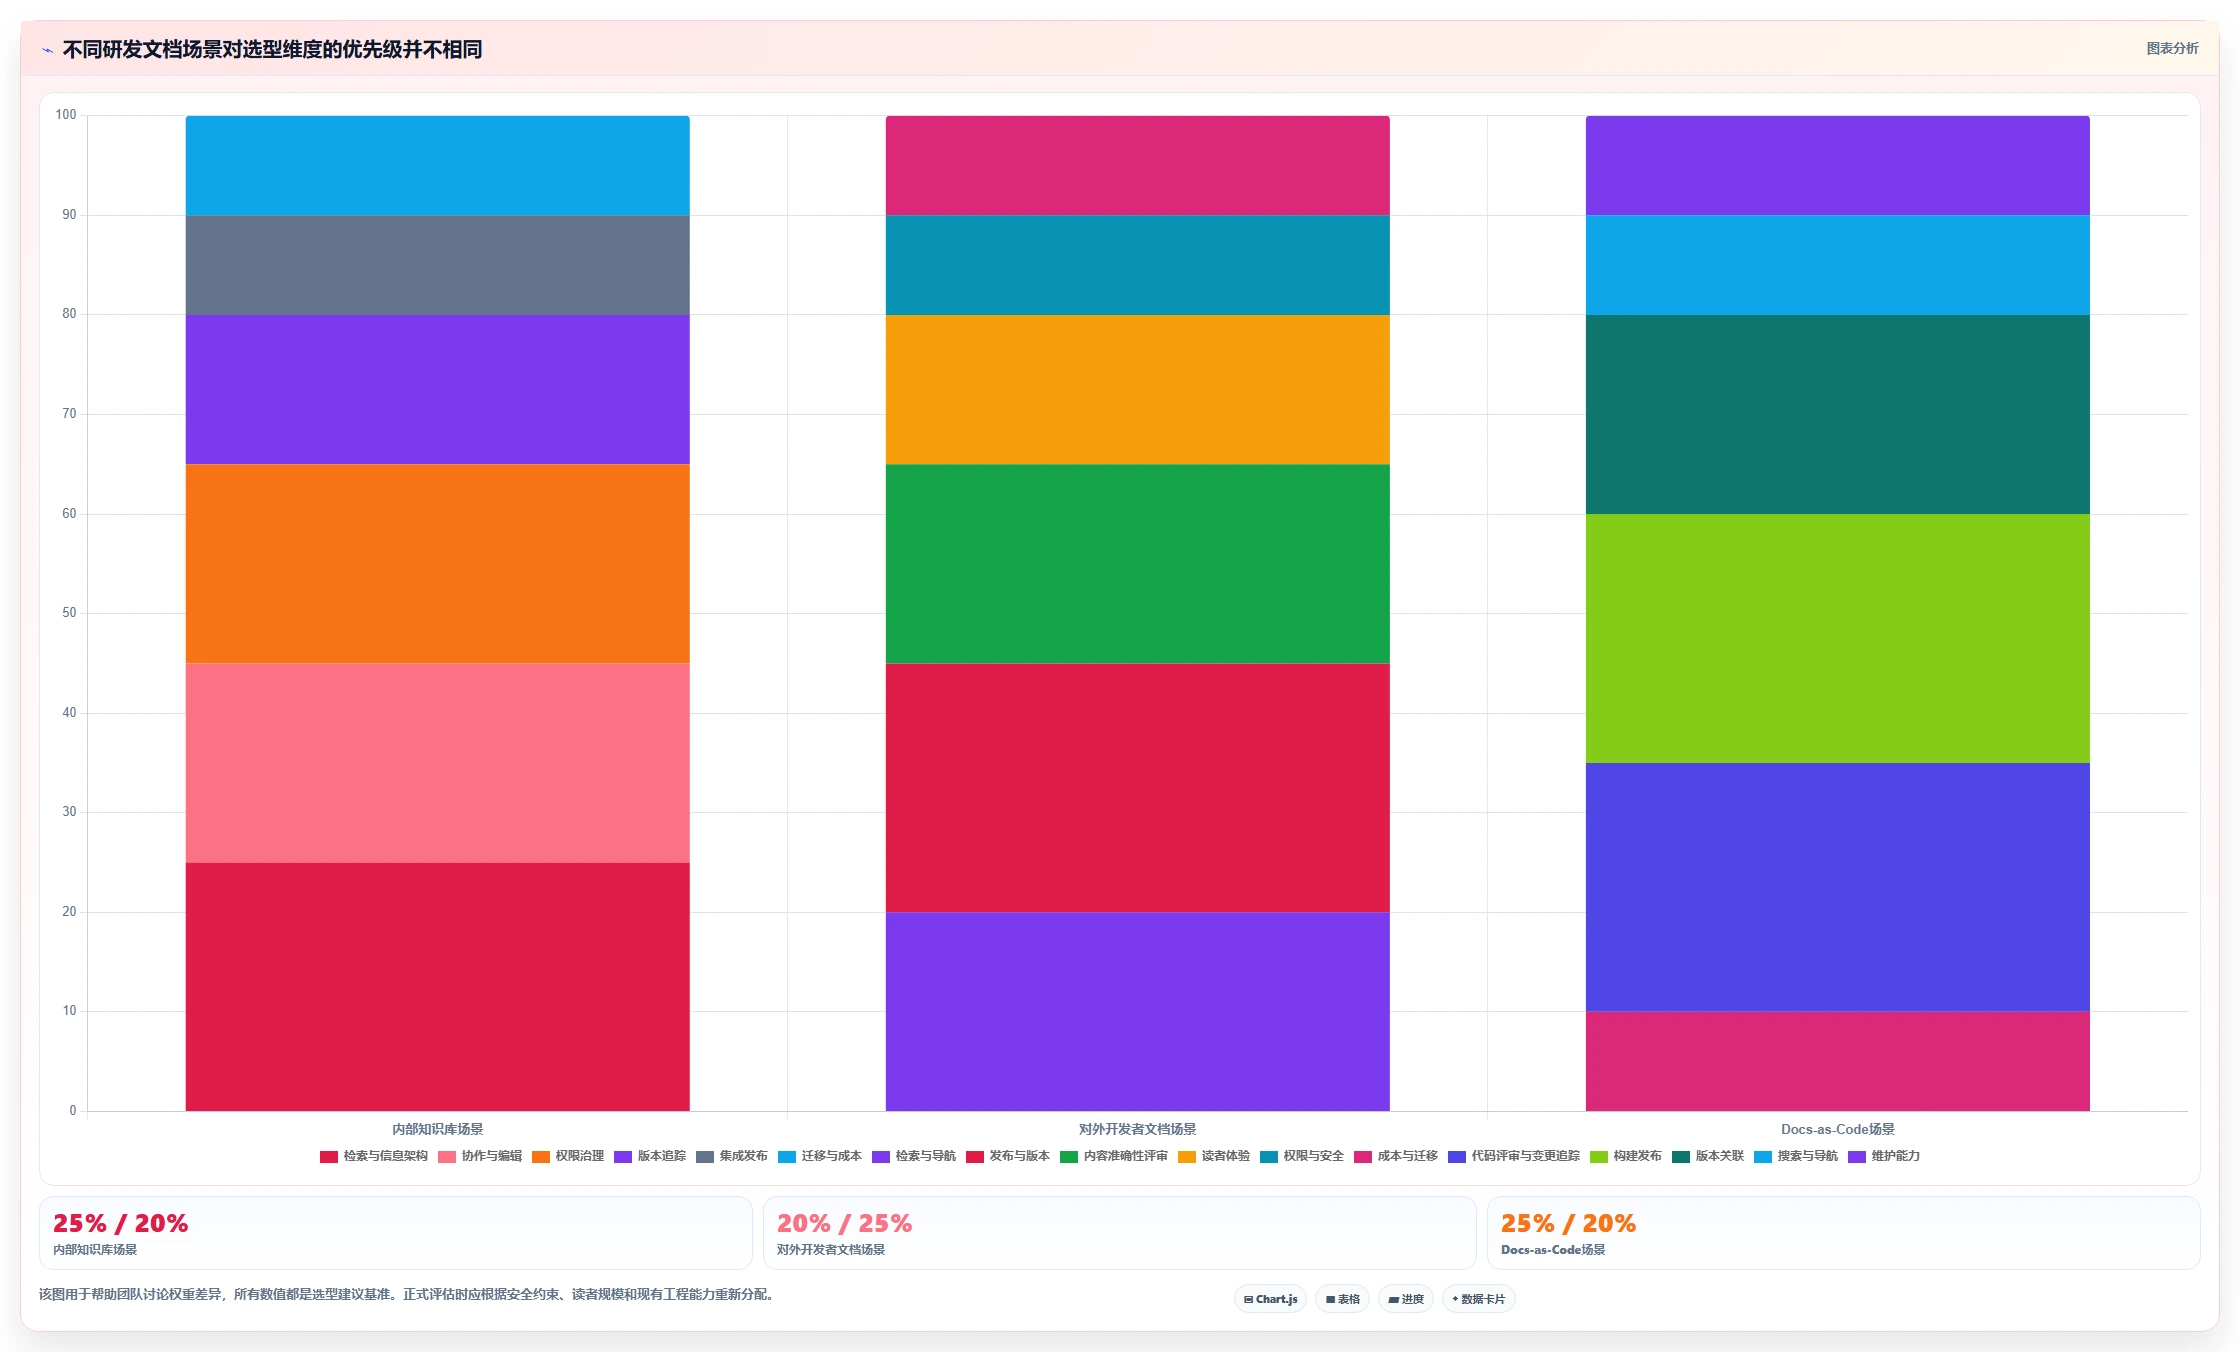Click the magenta top segment of 对外开发者文档场景 bar

click(x=1137, y=165)
